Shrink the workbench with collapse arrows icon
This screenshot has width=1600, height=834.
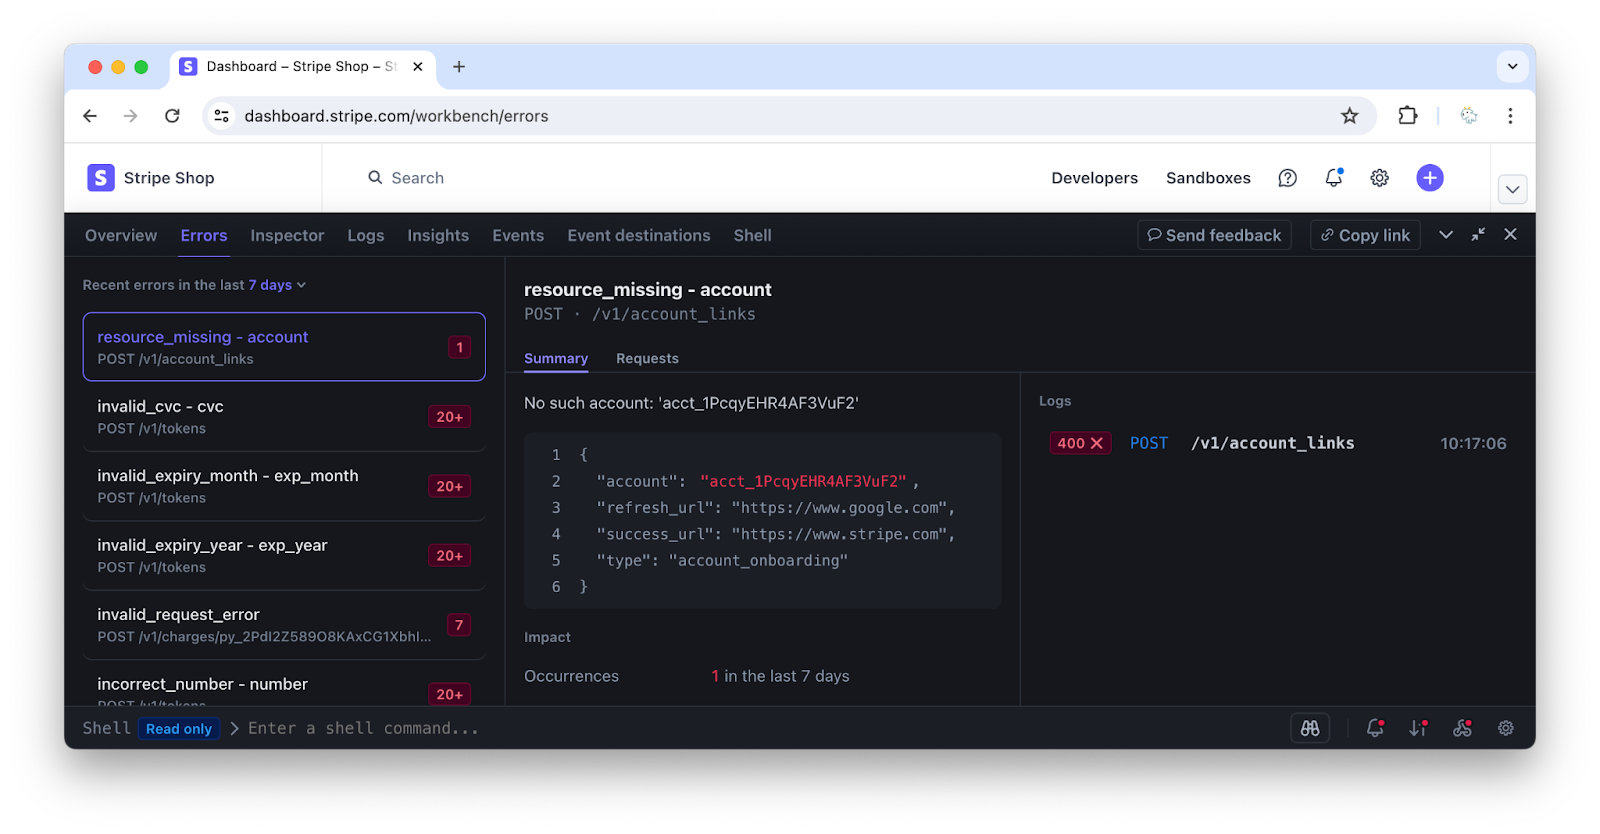click(x=1478, y=235)
